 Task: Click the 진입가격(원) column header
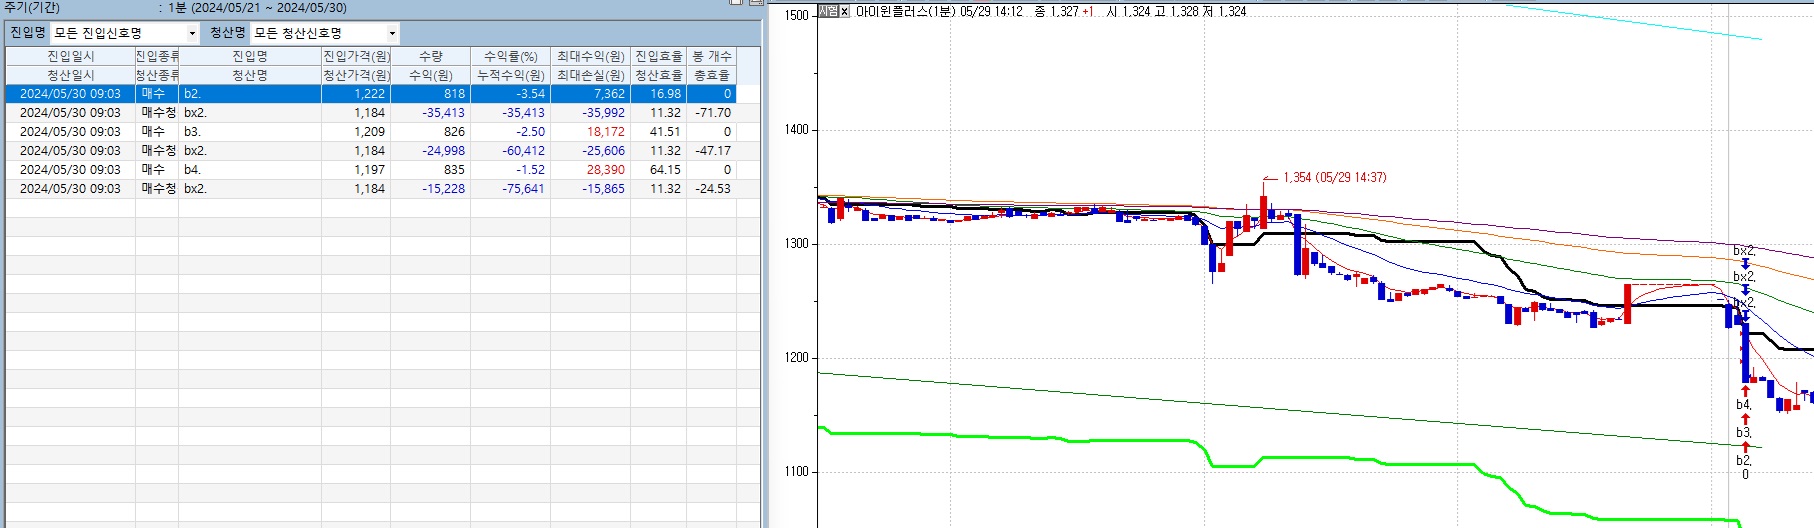click(356, 56)
